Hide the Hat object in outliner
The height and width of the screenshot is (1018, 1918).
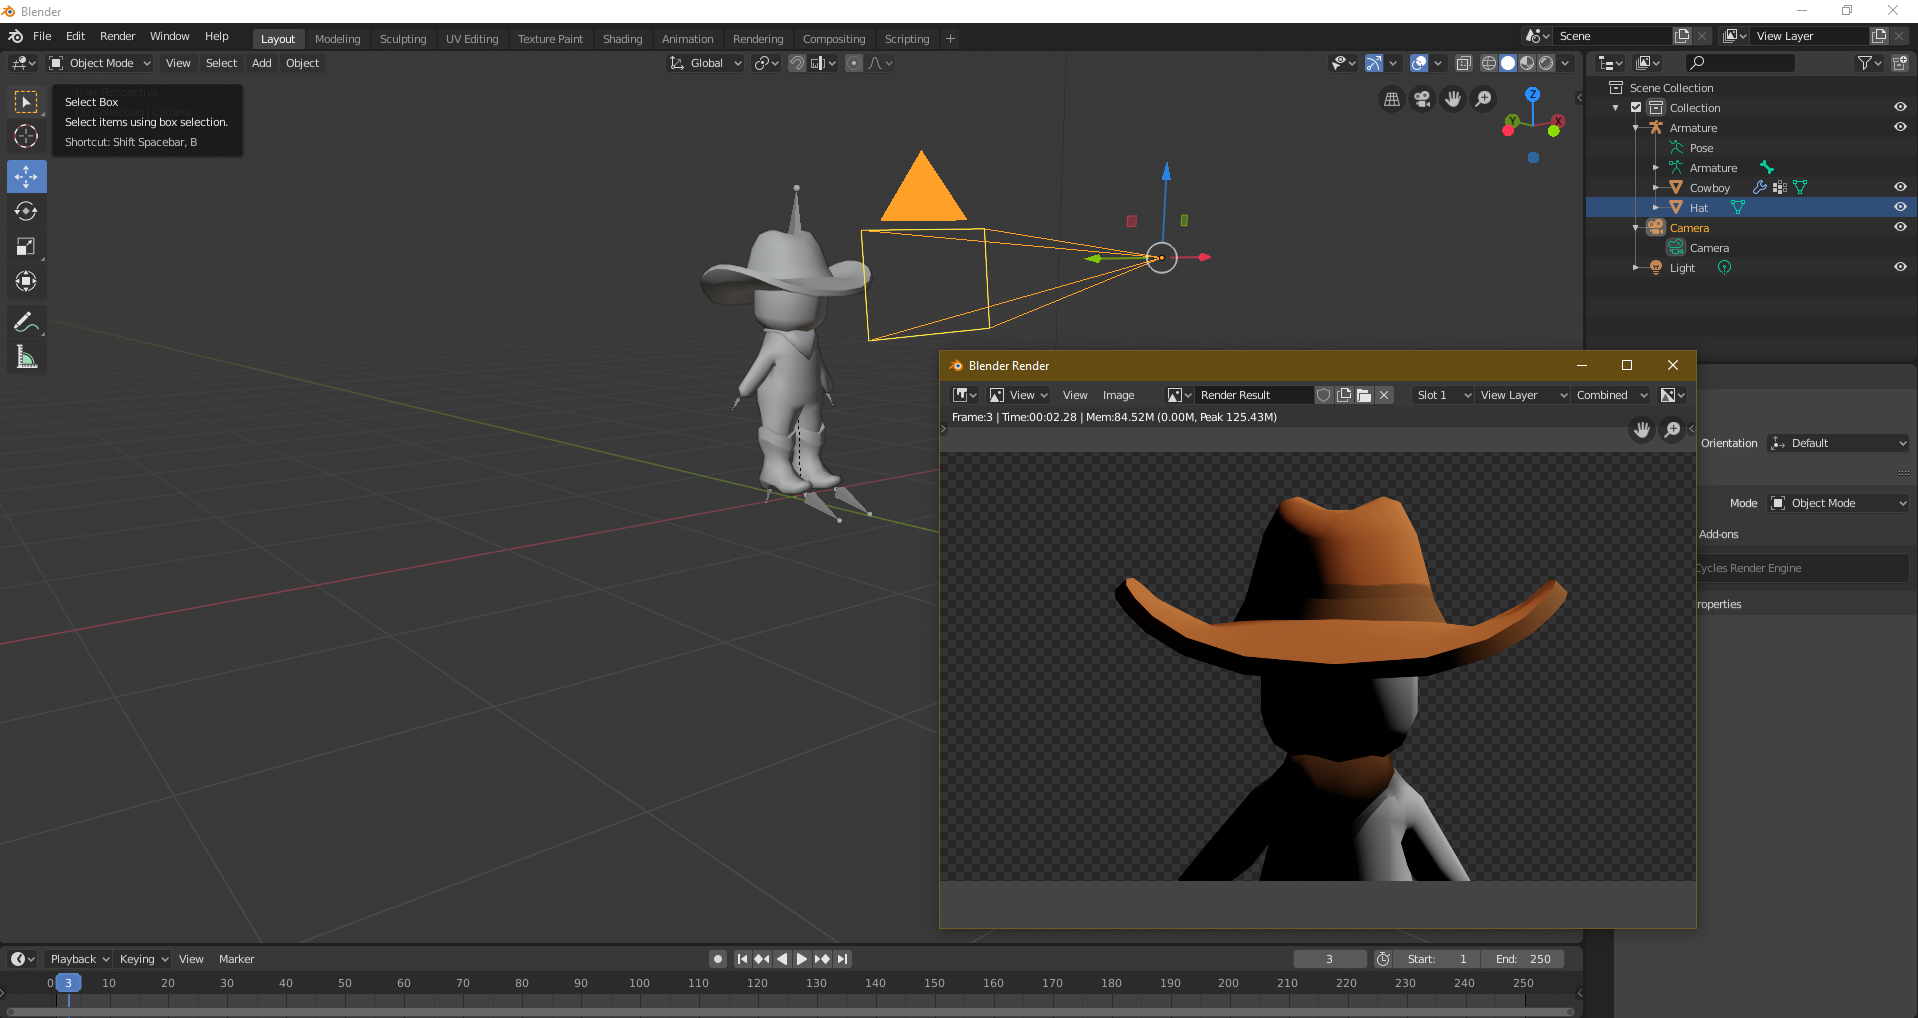(1900, 207)
